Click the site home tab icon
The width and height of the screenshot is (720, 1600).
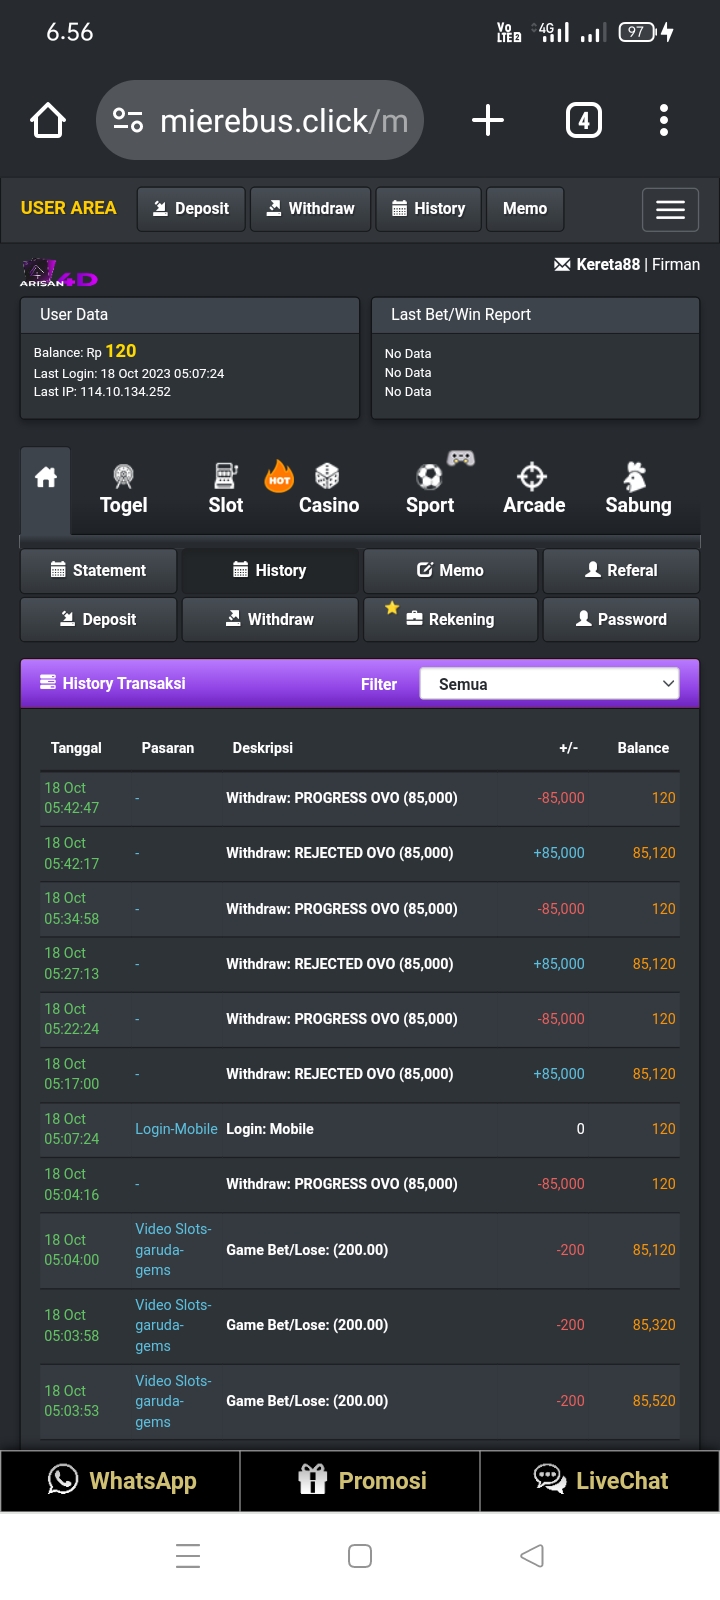[x=46, y=478]
